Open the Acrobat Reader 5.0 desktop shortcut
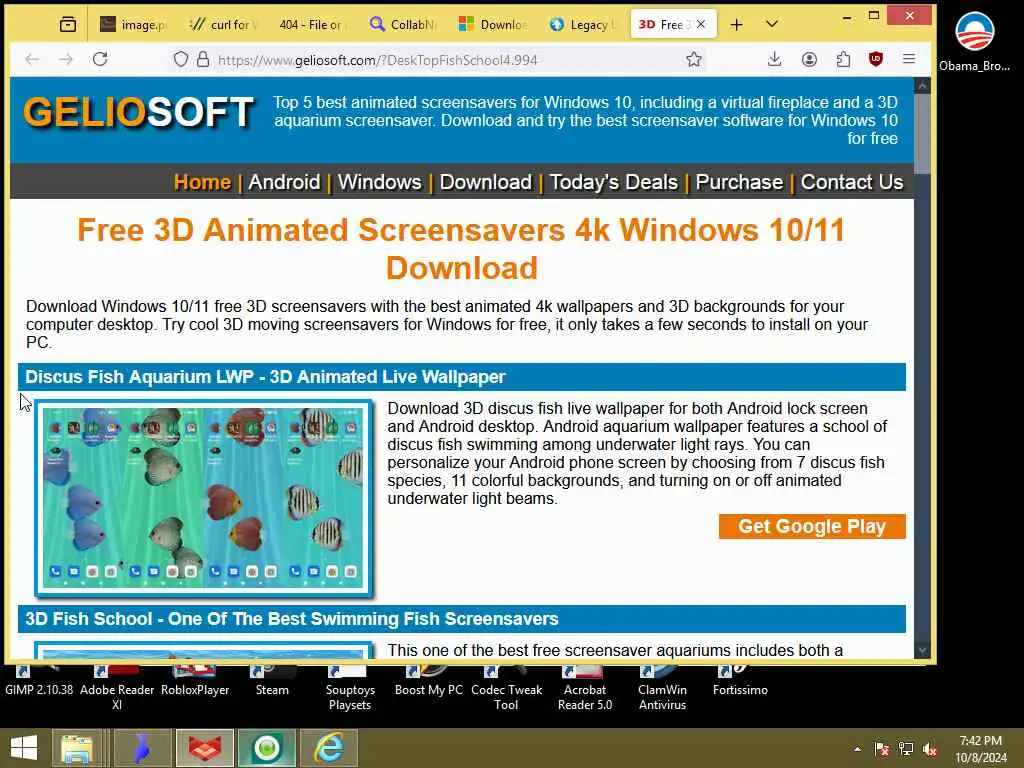This screenshot has width=1024, height=768. click(584, 688)
